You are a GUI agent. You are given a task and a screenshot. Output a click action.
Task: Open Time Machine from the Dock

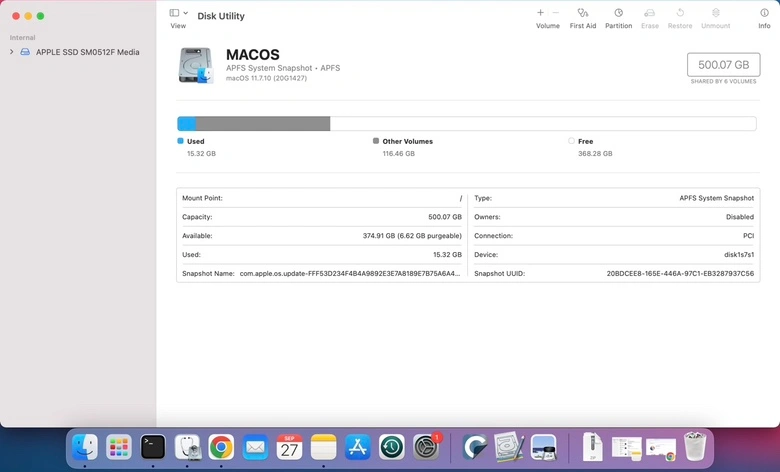click(391, 447)
